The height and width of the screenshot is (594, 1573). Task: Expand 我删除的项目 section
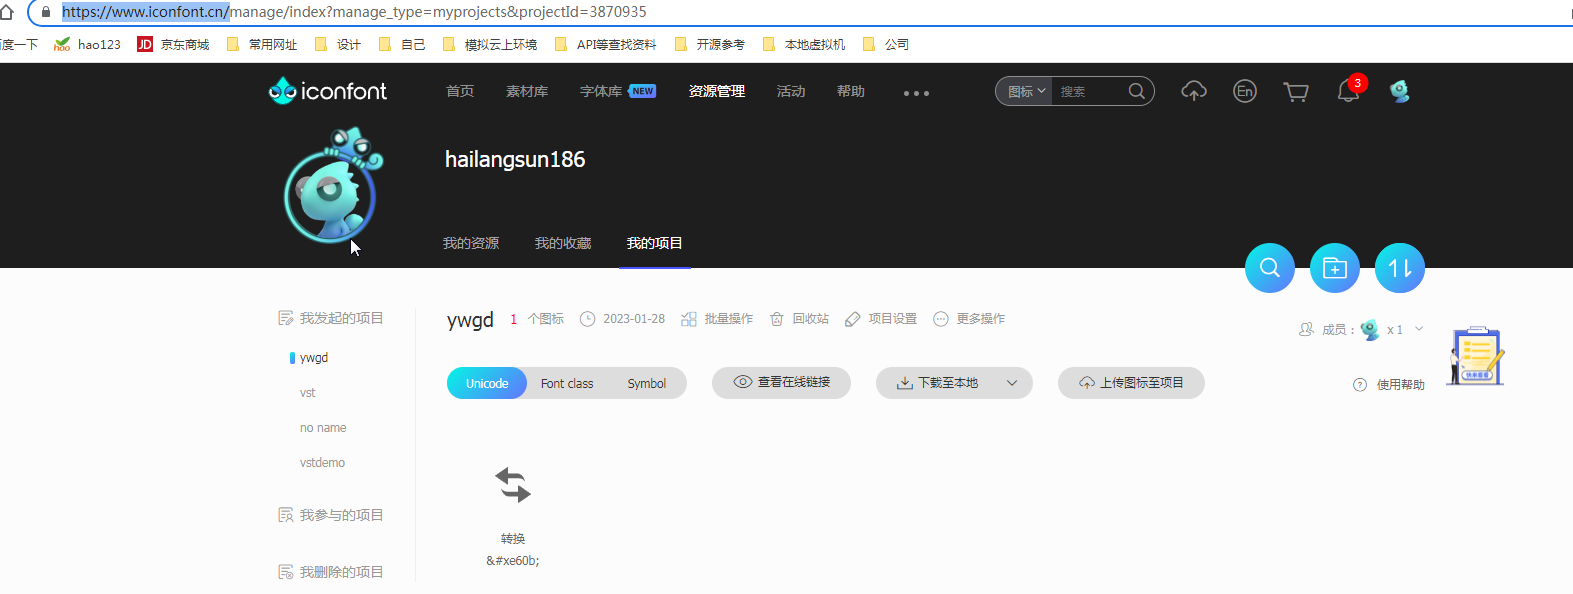click(331, 572)
